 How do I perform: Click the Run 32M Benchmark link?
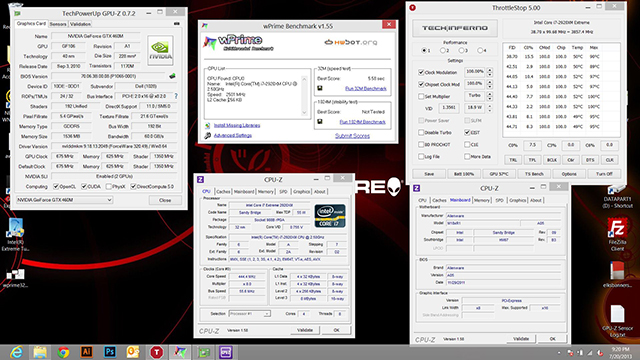366,88
